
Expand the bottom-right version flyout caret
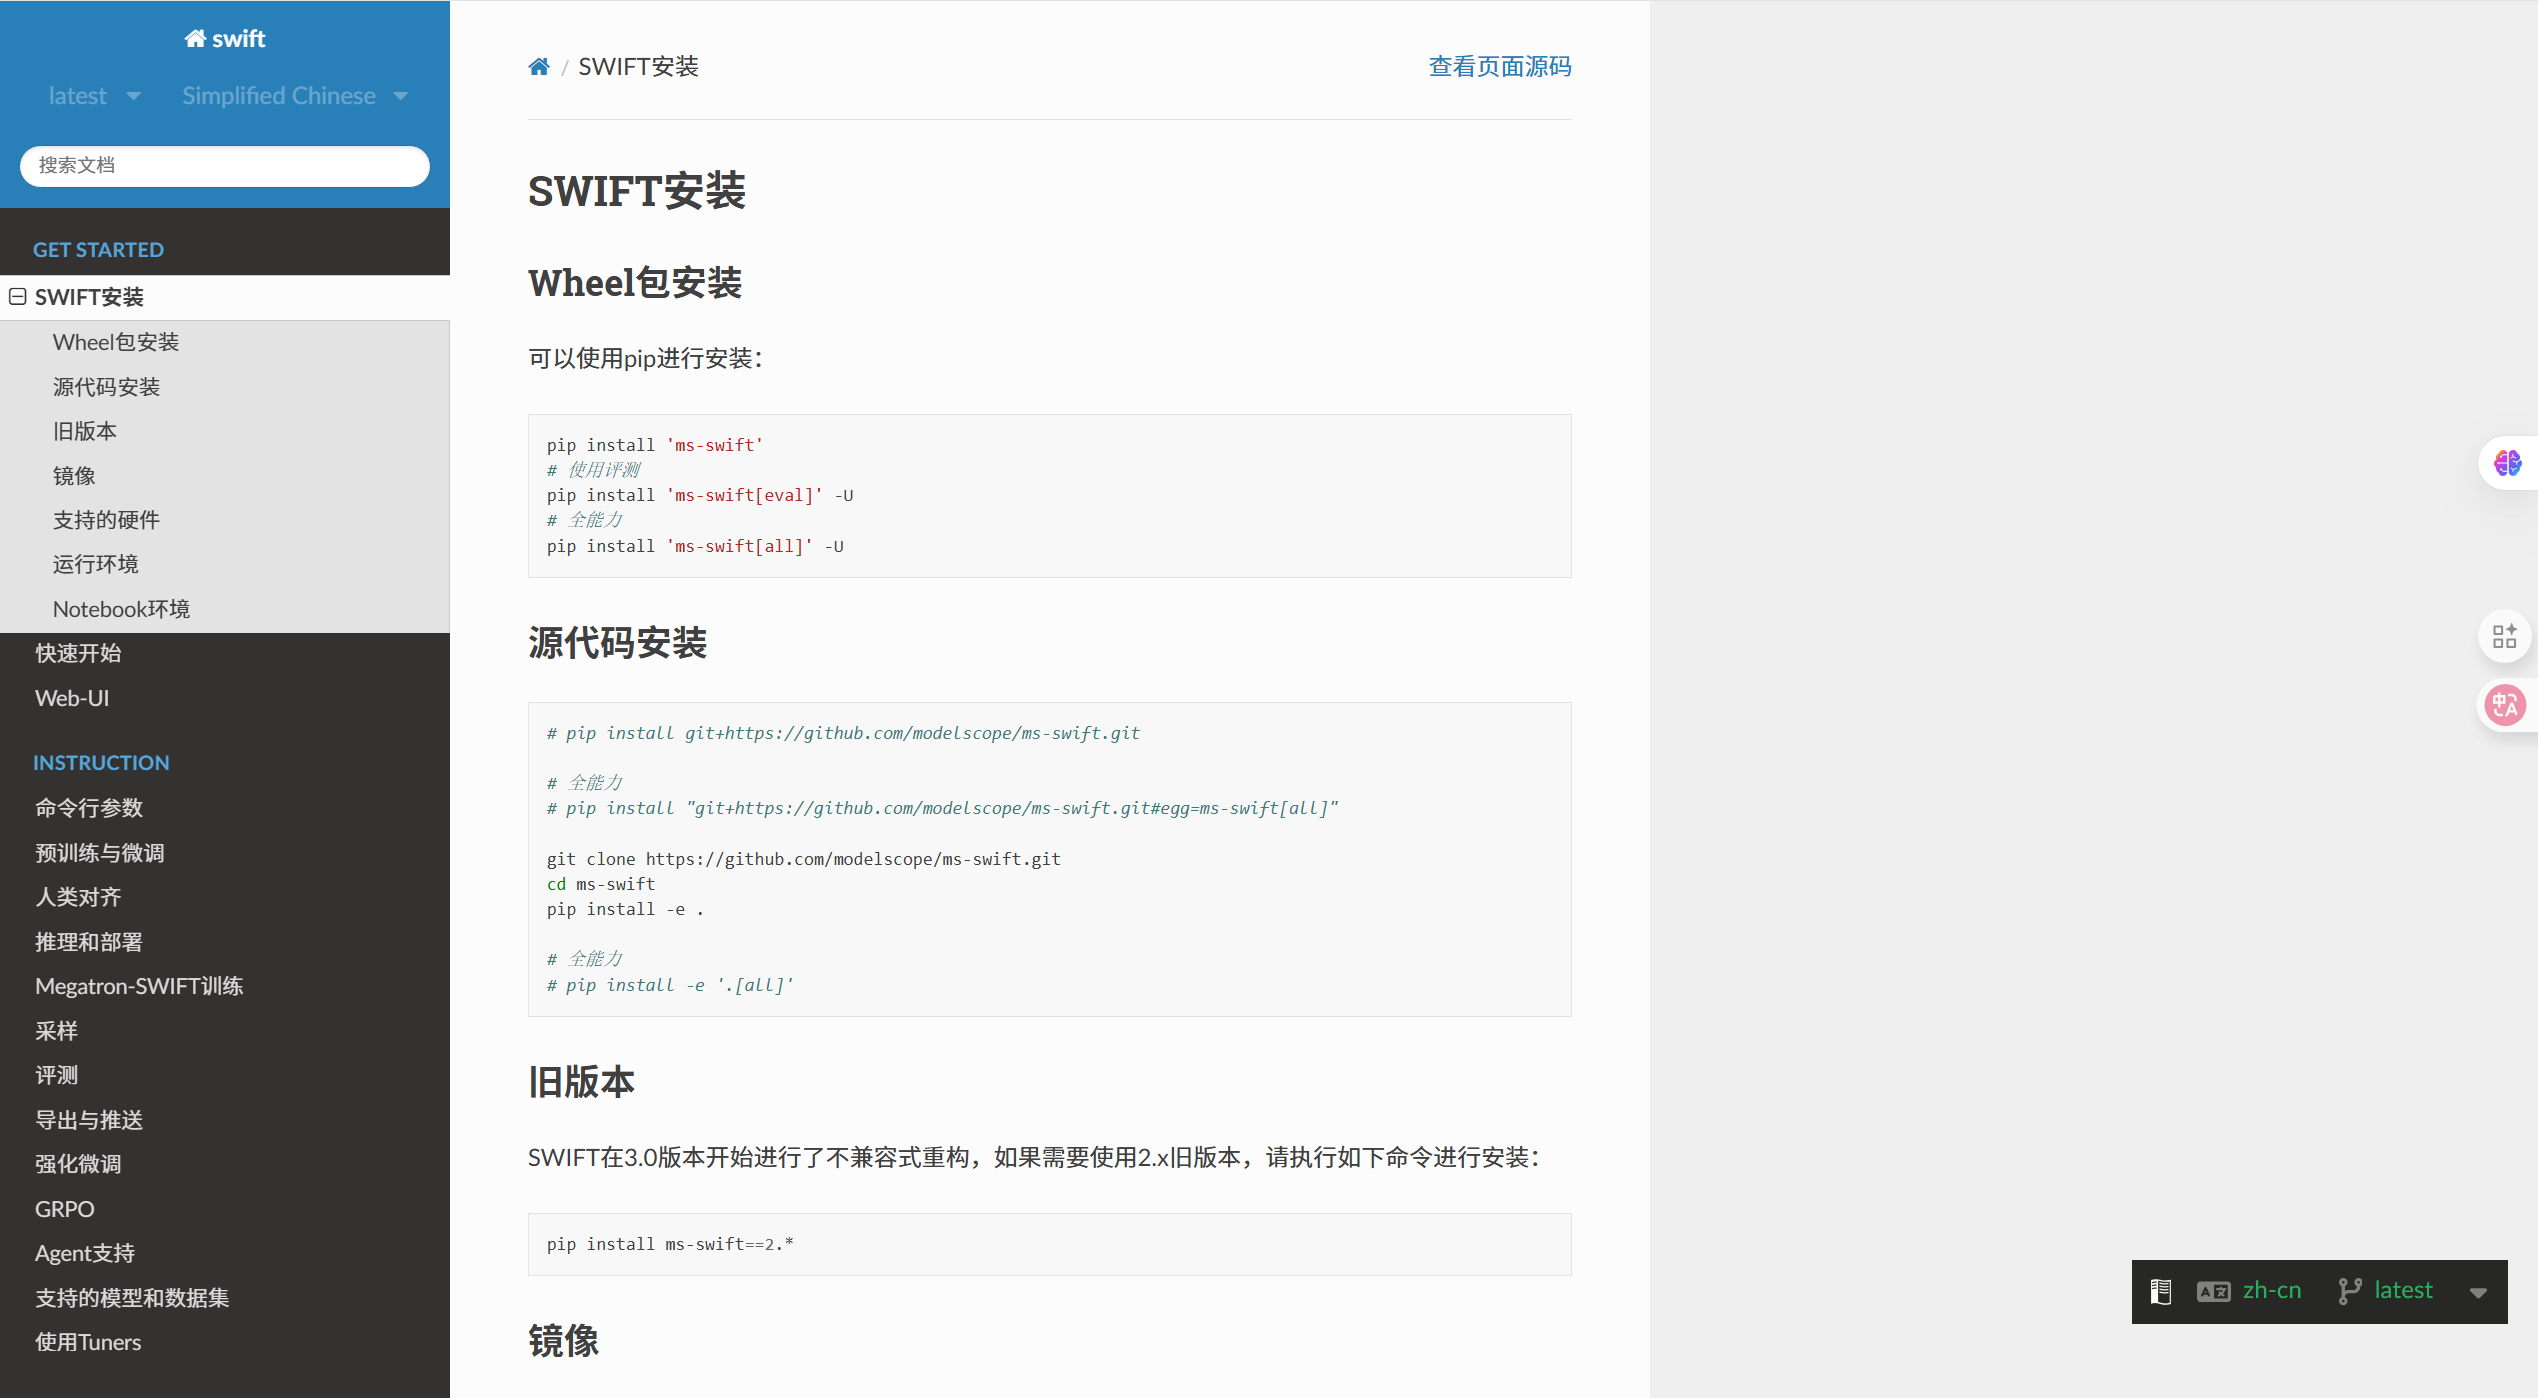coord(2478,1293)
